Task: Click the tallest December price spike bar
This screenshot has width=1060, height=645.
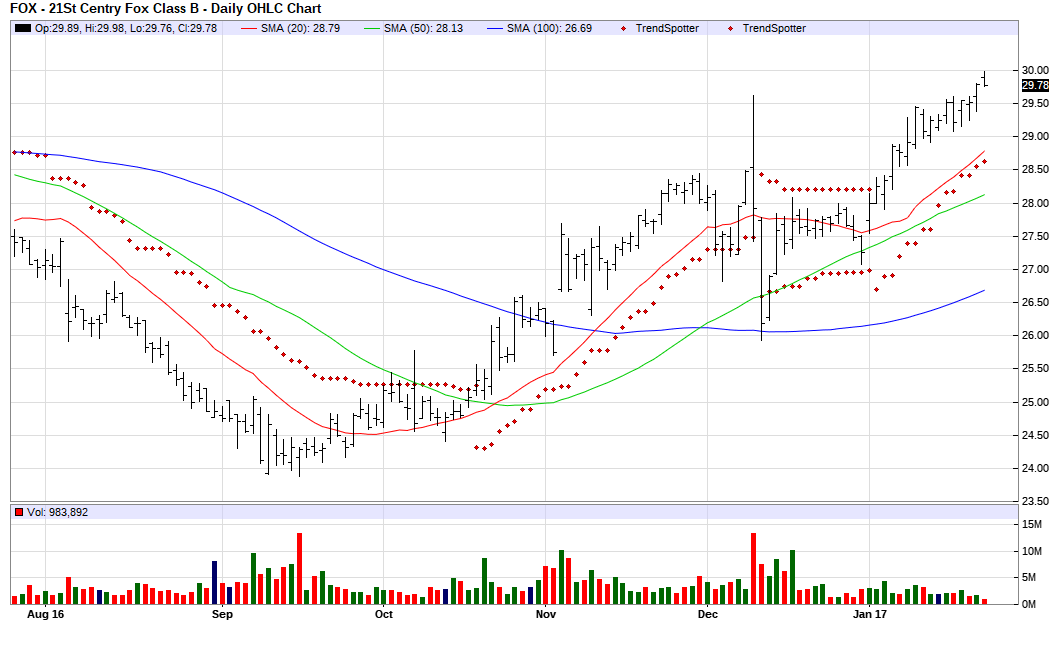Action: [x=753, y=166]
